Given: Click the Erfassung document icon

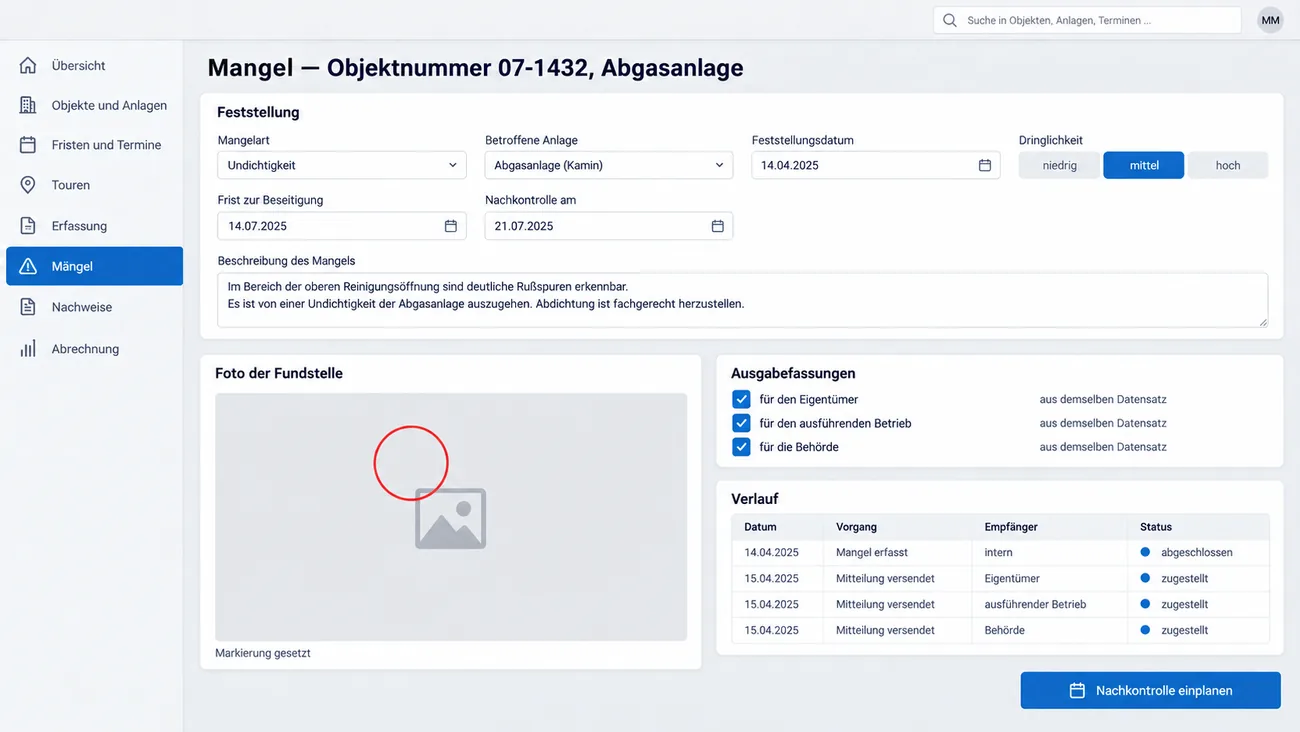Looking at the screenshot, I should (28, 226).
